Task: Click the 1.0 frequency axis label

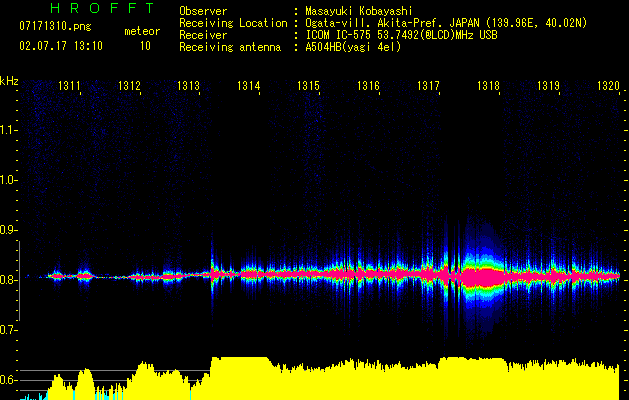Action: [x=7, y=180]
